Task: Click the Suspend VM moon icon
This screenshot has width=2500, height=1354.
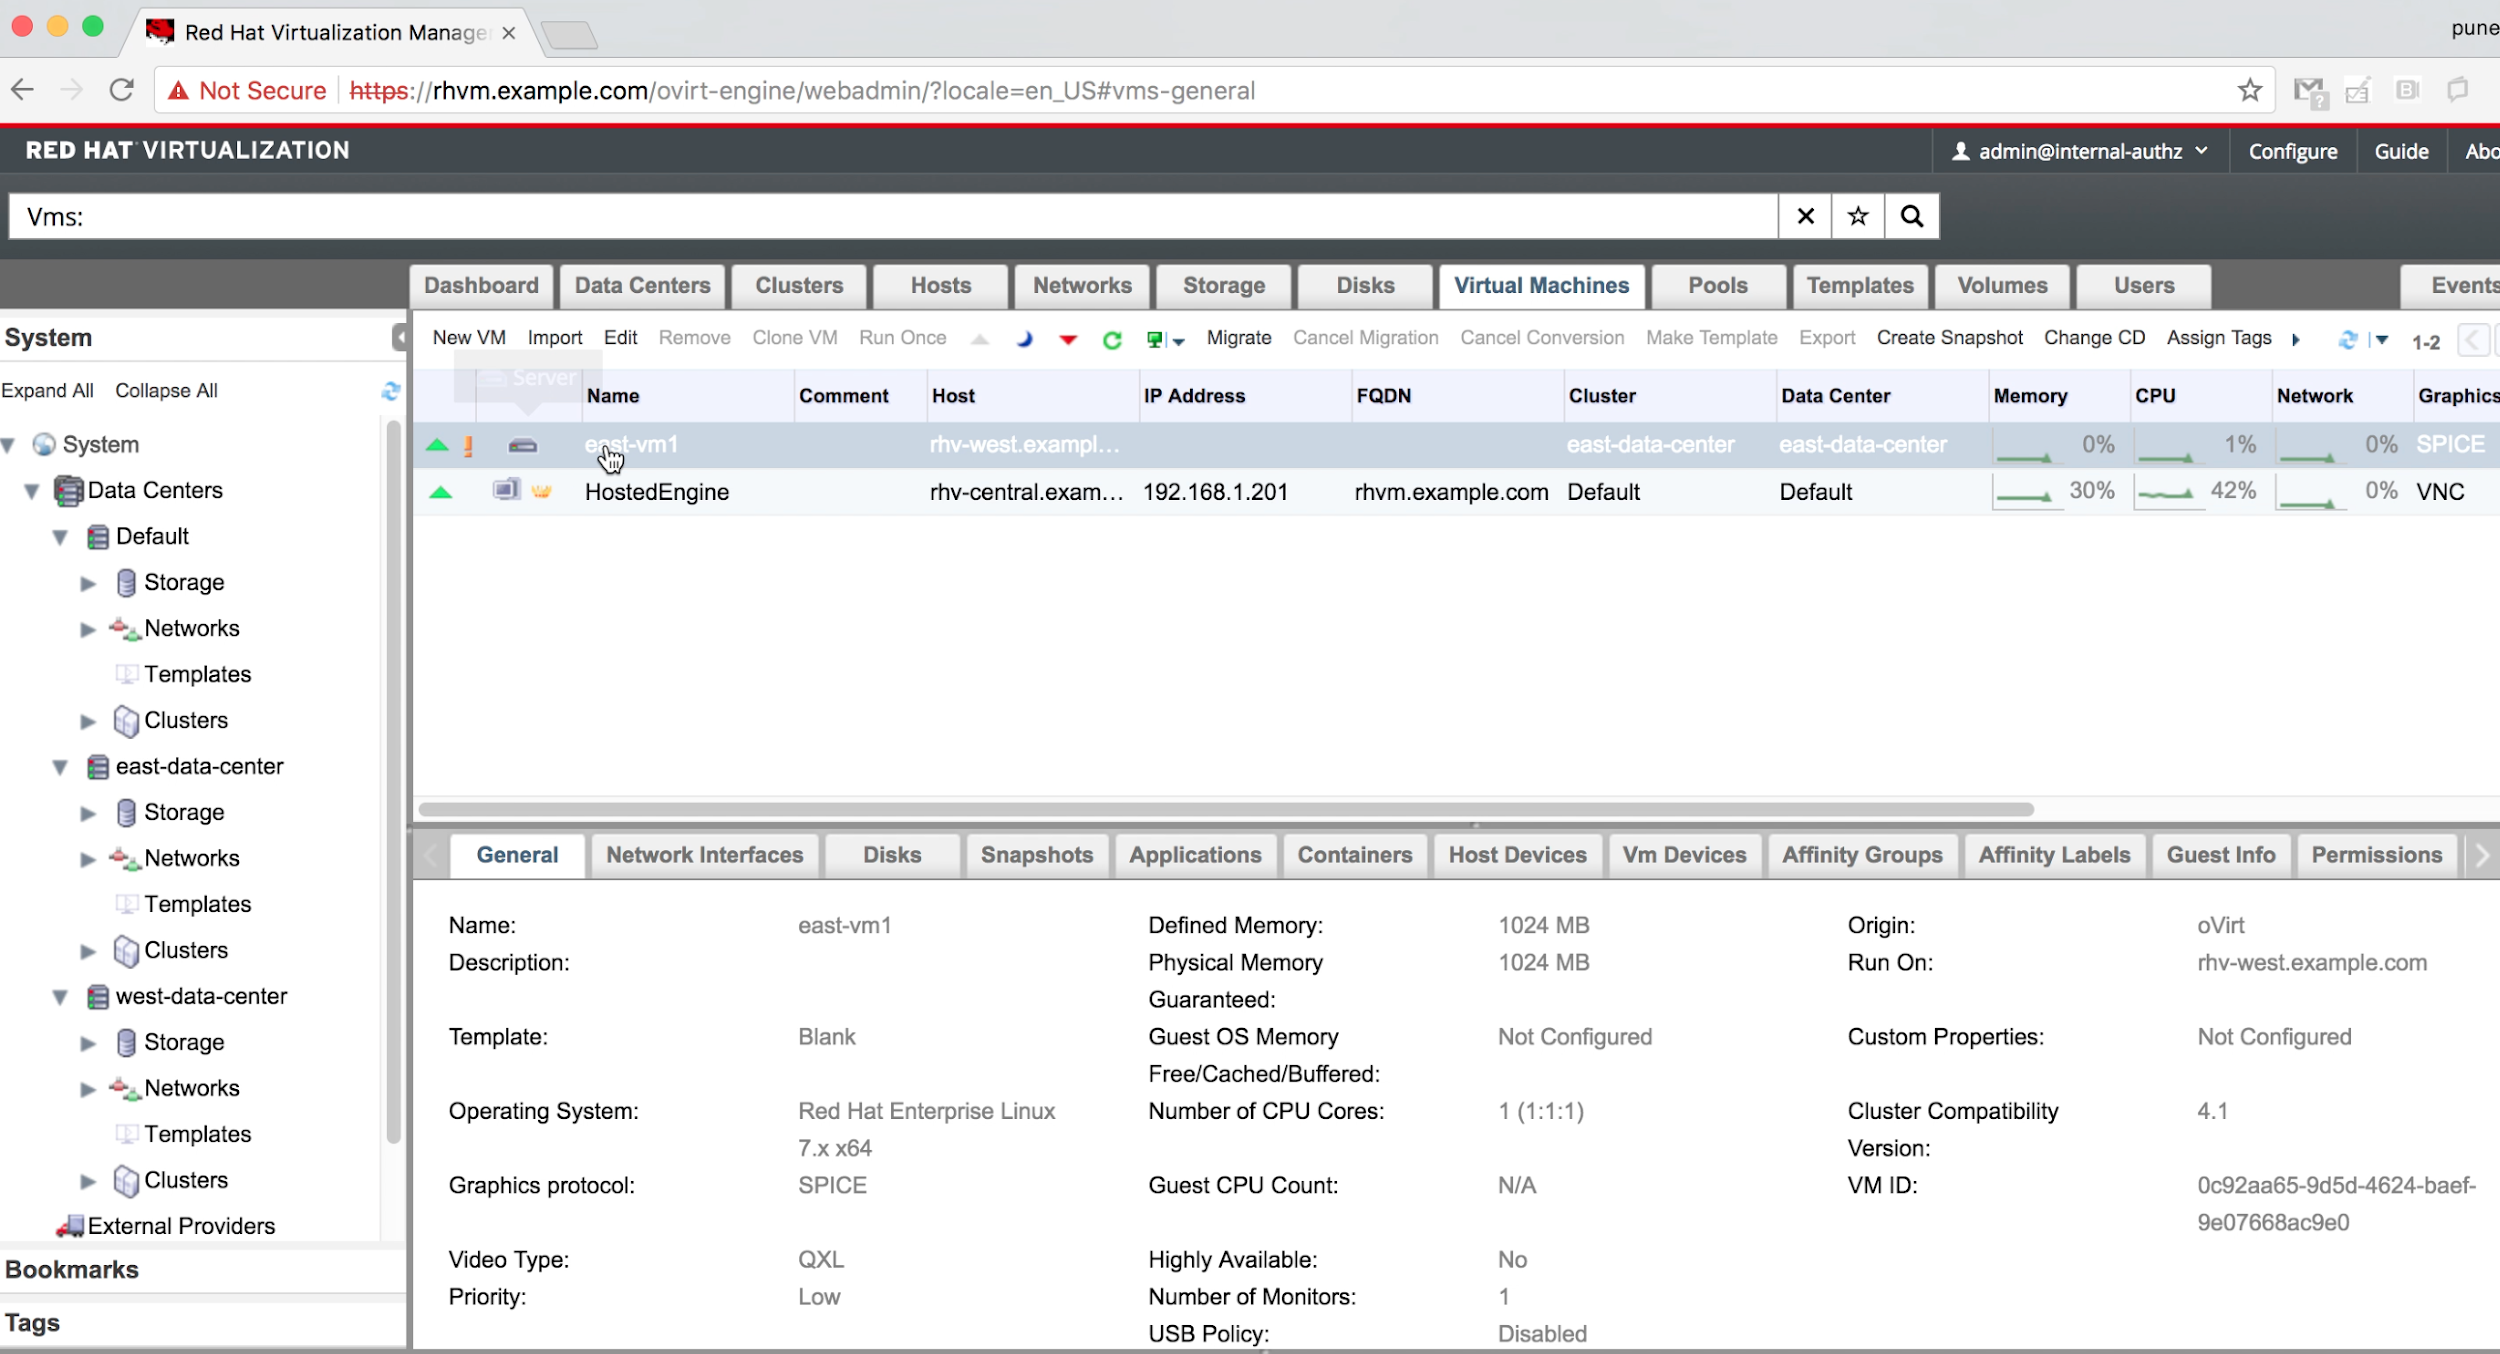Action: (x=1024, y=339)
